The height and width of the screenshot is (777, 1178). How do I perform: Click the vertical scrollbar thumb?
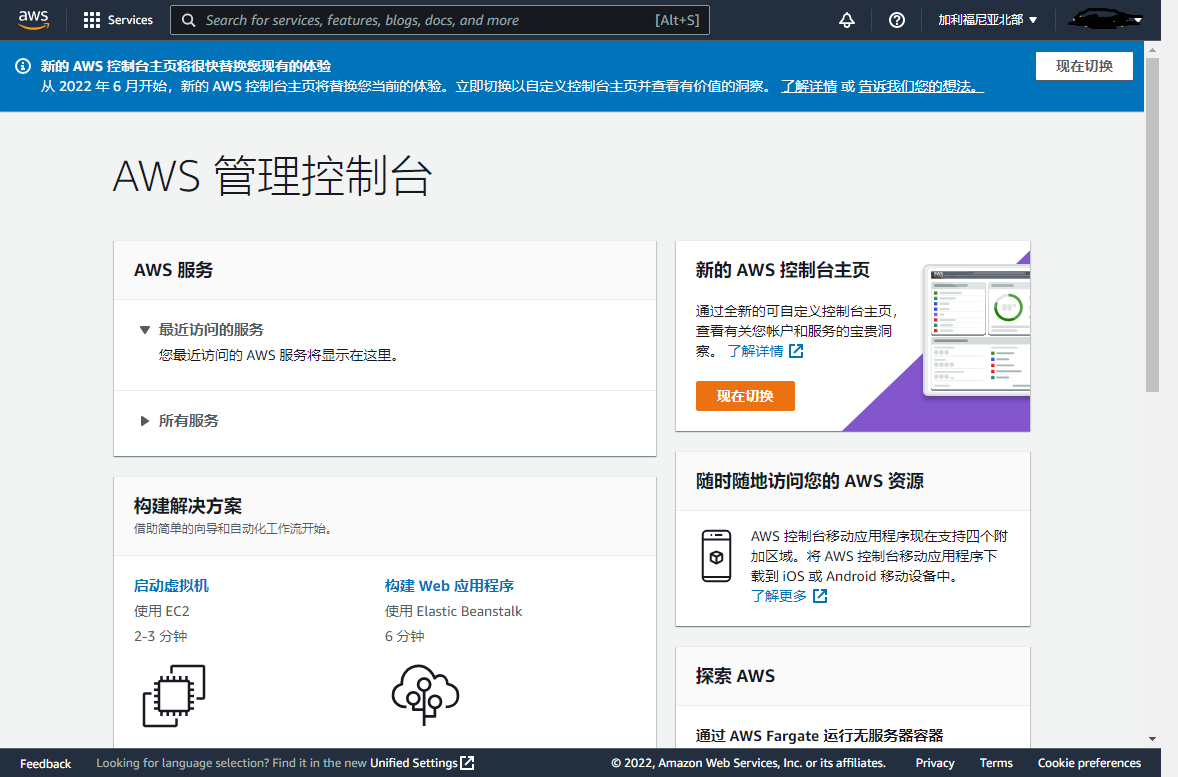pos(1152,224)
